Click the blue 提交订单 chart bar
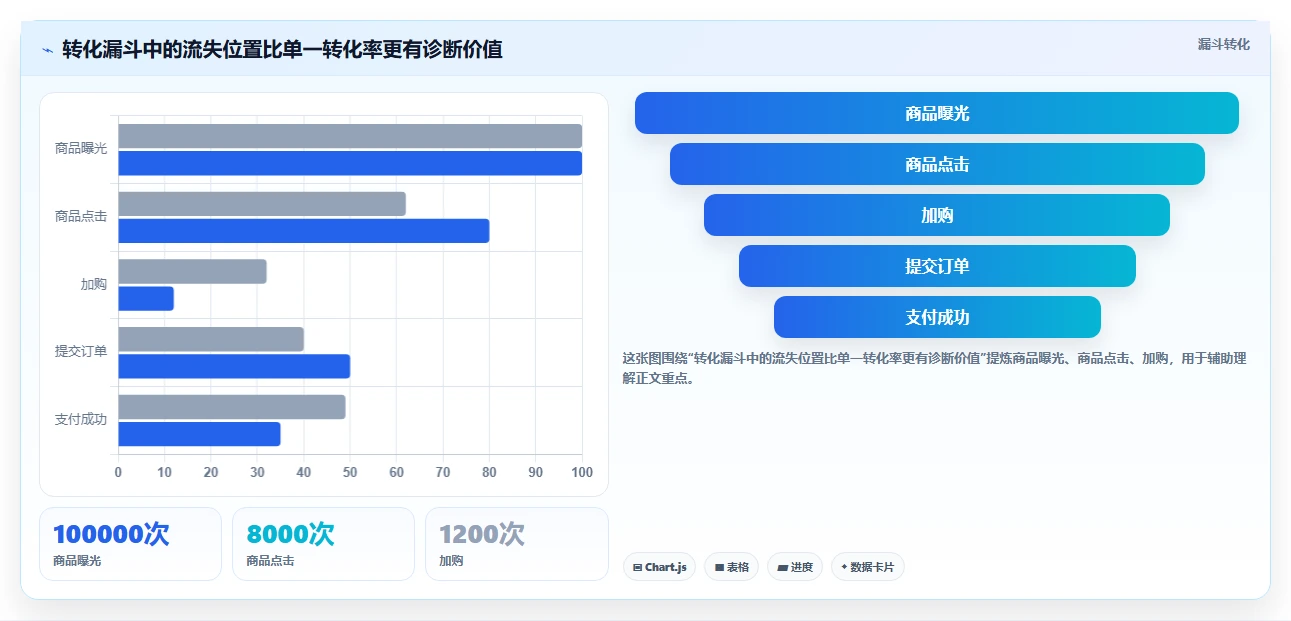 (x=234, y=366)
